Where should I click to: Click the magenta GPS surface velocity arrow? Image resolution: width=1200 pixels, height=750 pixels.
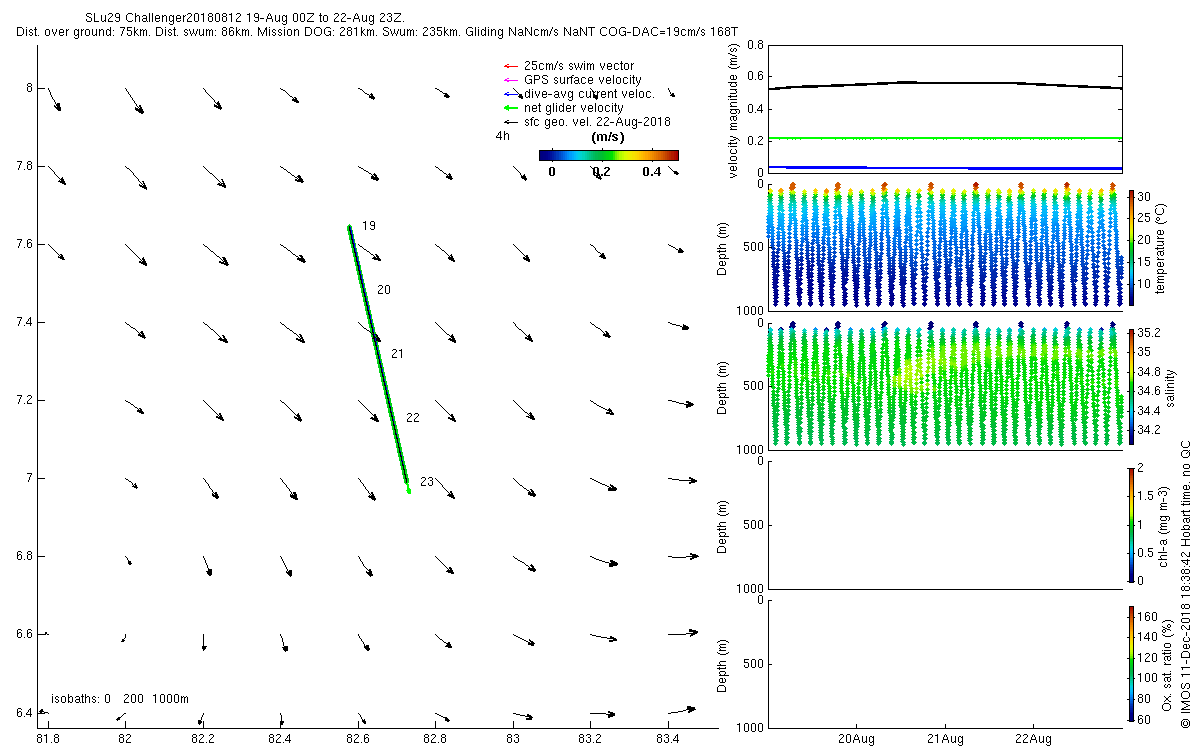click(x=509, y=80)
